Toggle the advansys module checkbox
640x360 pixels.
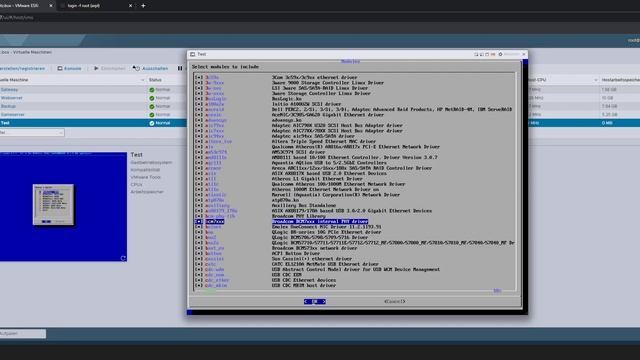click(x=199, y=120)
